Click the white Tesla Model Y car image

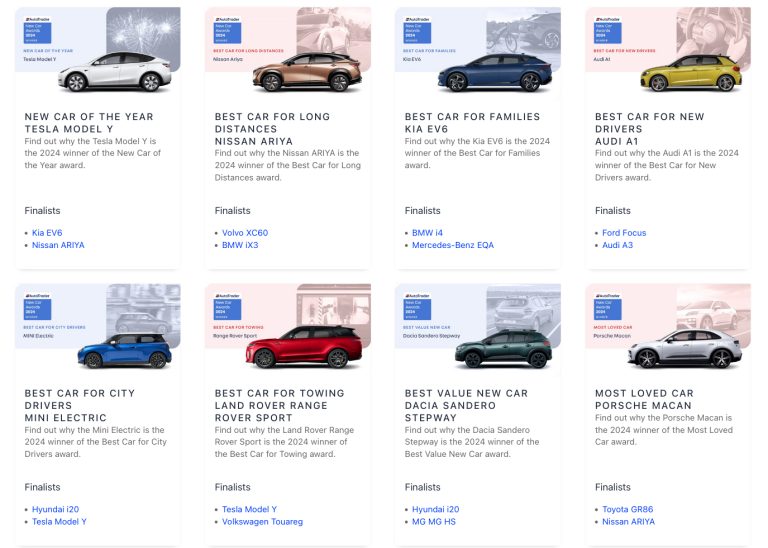[115, 71]
